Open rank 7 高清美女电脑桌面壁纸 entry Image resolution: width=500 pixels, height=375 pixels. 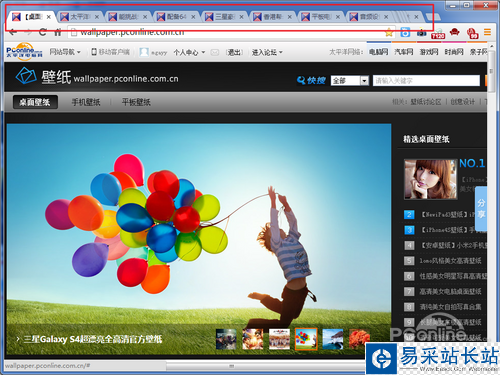450,291
